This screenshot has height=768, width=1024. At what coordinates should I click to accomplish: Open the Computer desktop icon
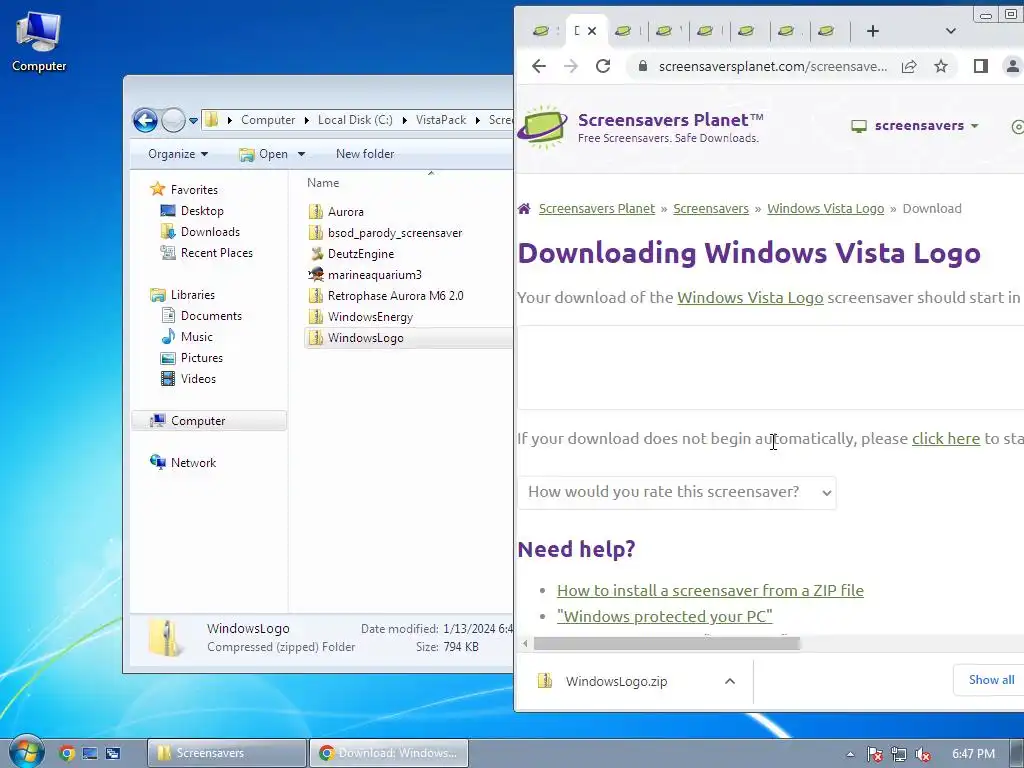(x=39, y=42)
